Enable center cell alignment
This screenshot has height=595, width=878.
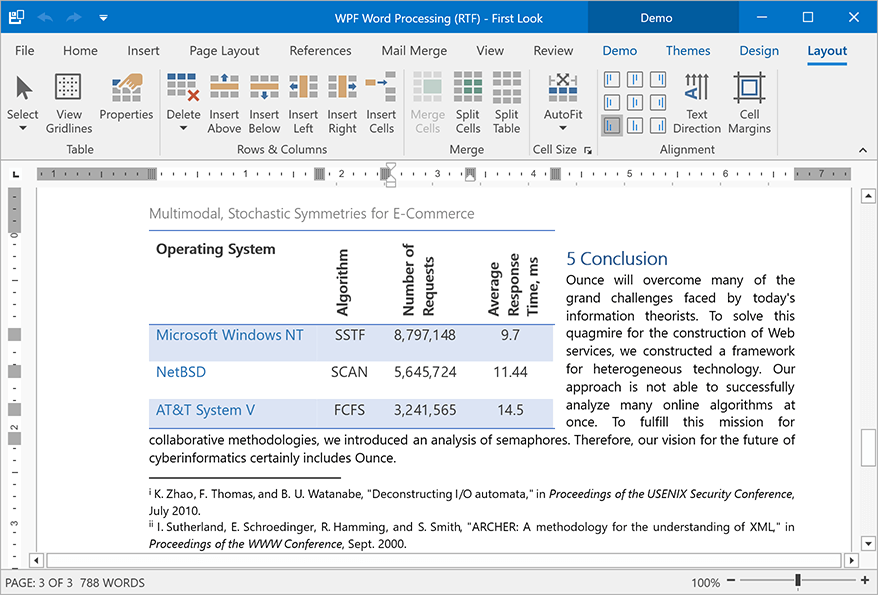click(x=635, y=101)
